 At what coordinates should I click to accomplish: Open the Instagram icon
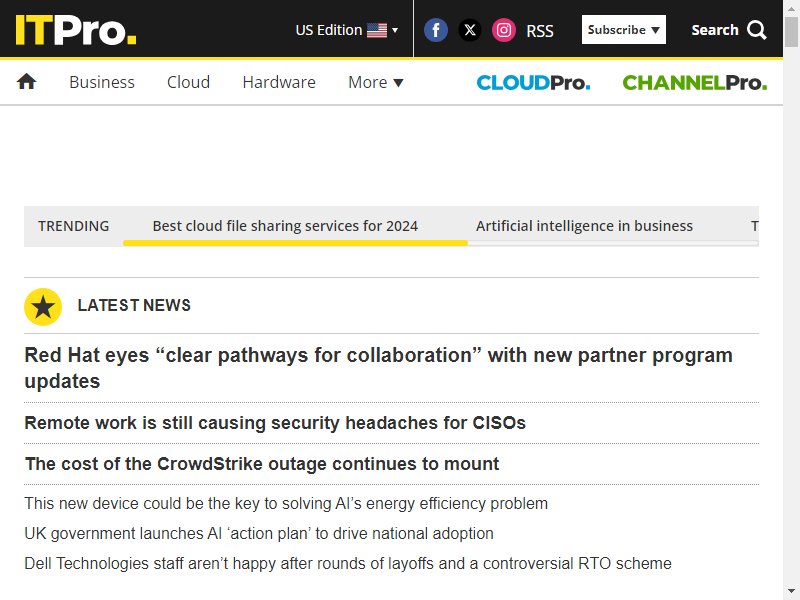click(504, 30)
